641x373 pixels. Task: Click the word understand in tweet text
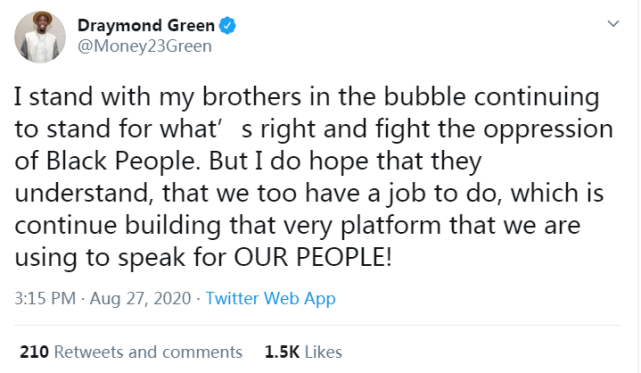(x=84, y=193)
